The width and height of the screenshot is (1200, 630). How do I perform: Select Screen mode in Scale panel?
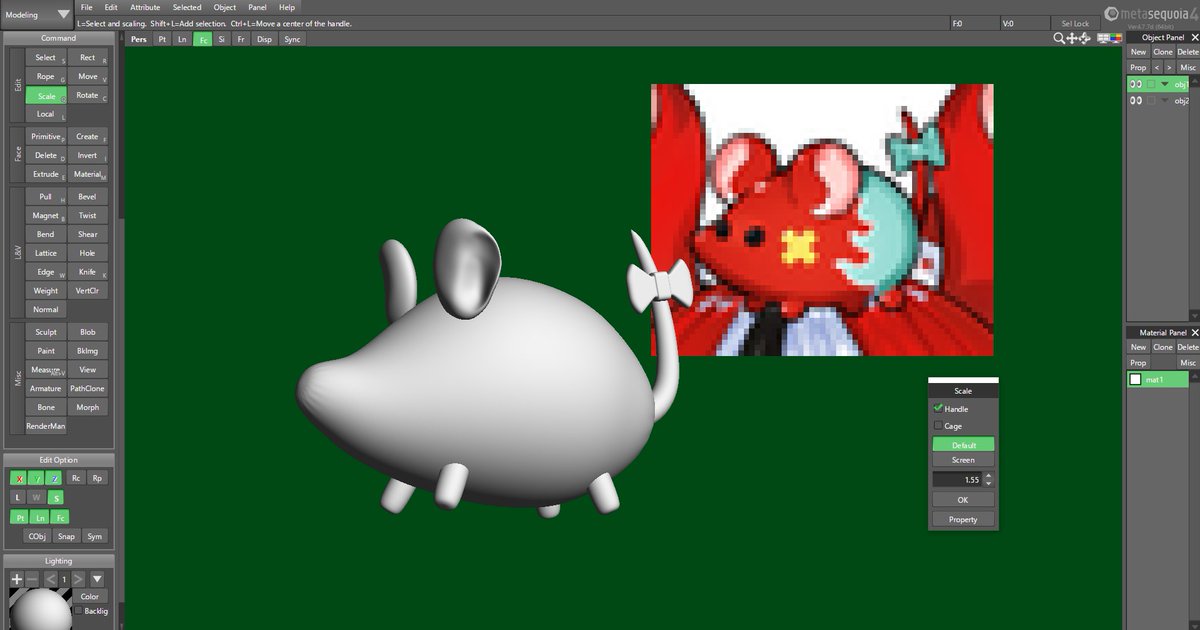point(963,460)
